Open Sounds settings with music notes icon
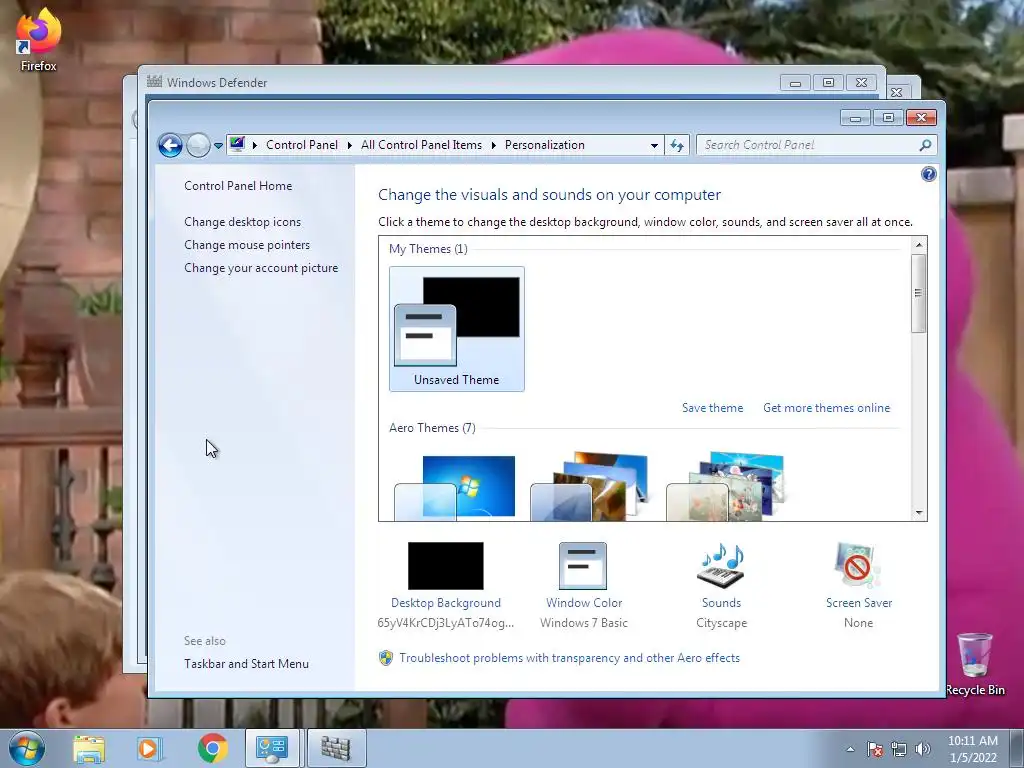Viewport: 1024px width, 768px height. coord(721,585)
